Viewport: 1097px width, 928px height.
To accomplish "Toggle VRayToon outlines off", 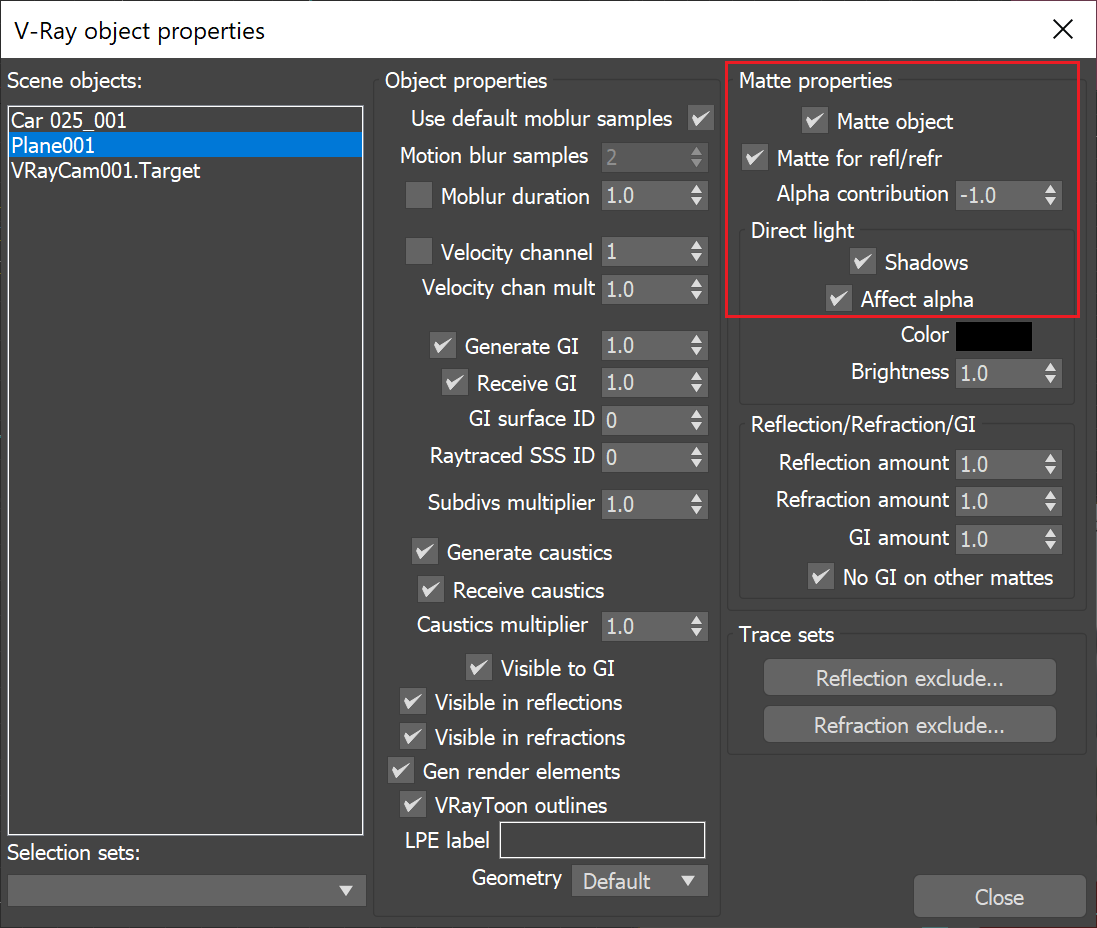I will 413,805.
